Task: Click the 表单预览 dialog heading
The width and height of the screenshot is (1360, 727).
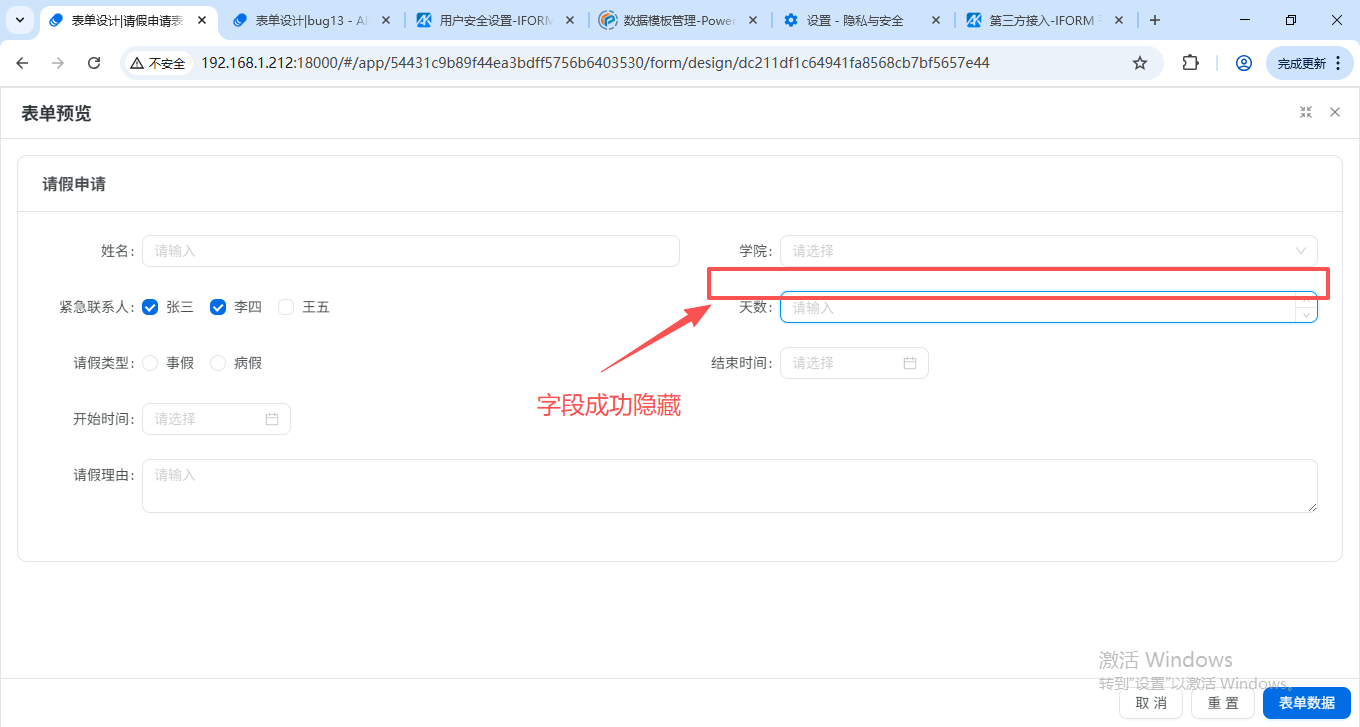Action: coord(56,113)
